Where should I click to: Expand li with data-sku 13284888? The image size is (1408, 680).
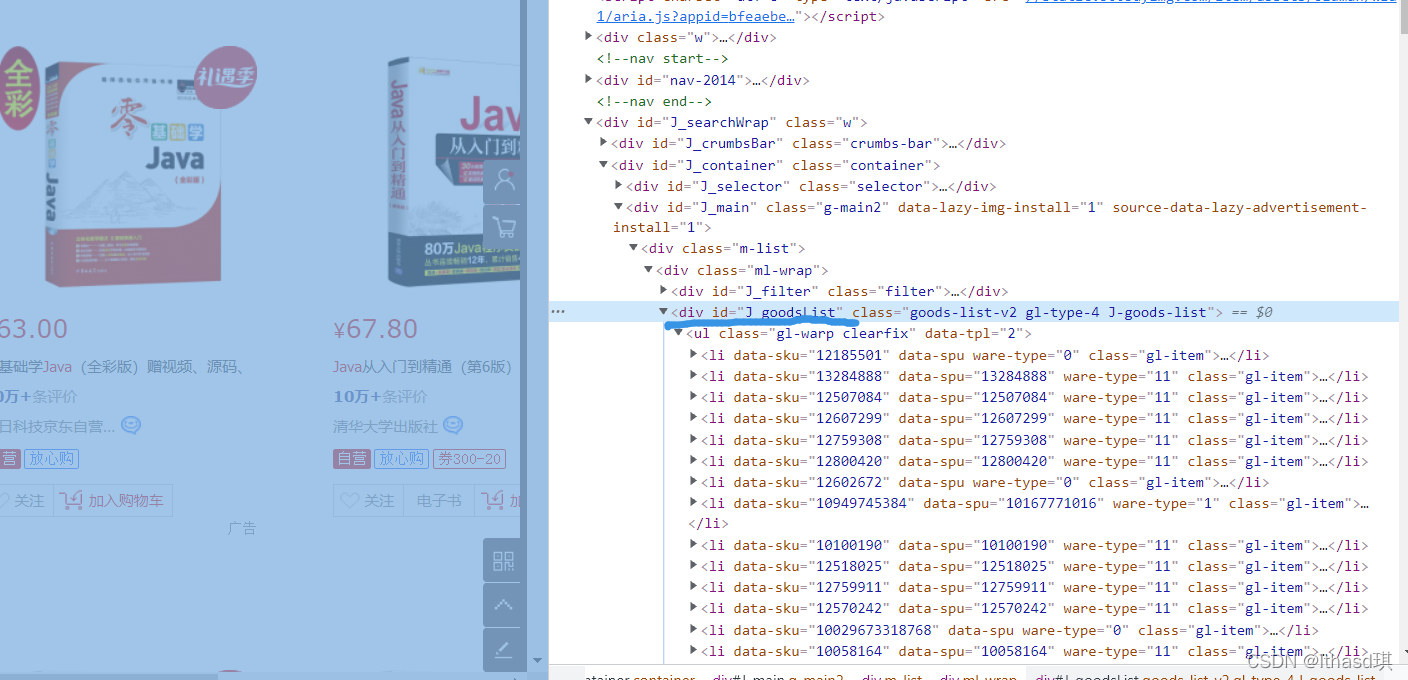tap(693, 376)
